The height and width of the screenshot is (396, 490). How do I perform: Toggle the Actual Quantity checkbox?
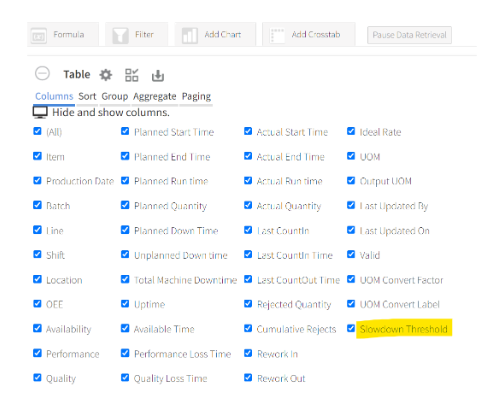coord(248,205)
